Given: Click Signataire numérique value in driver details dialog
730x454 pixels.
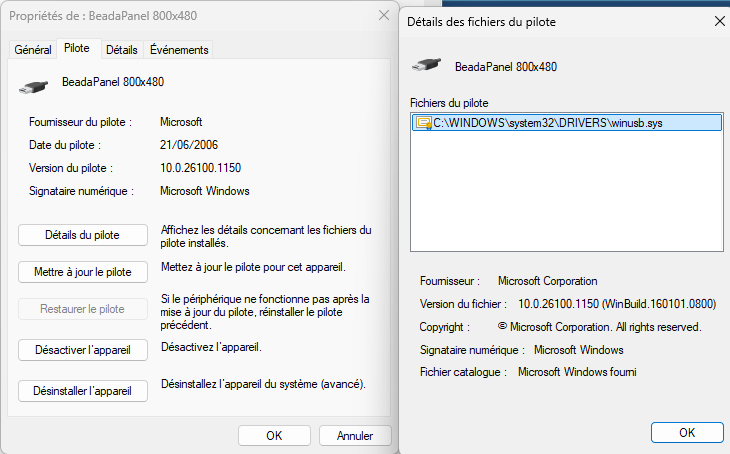Looking at the screenshot, I should (x=579, y=350).
